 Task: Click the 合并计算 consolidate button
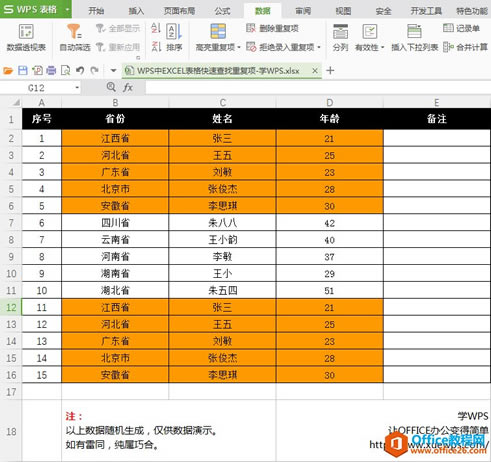click(465, 47)
